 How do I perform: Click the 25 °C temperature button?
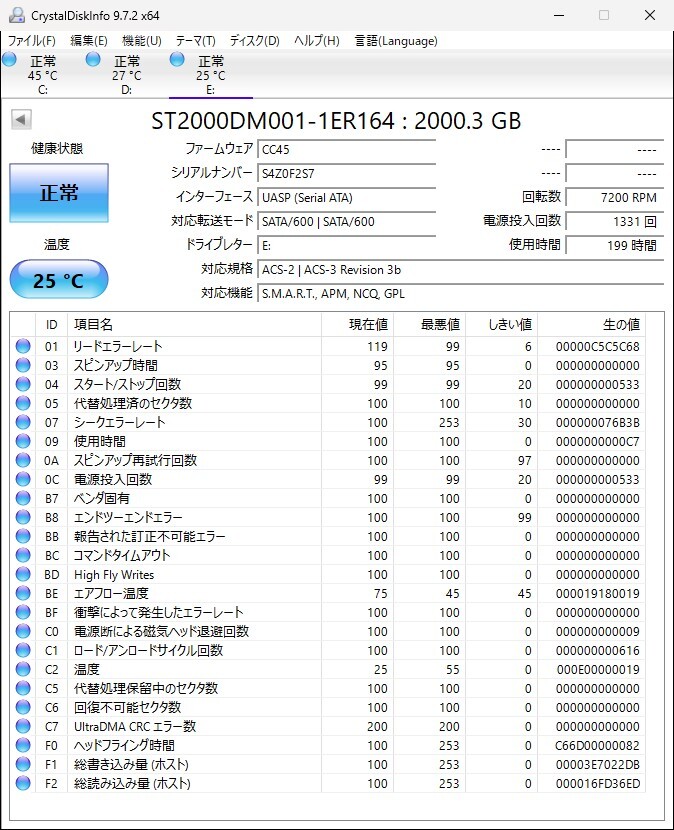(59, 279)
